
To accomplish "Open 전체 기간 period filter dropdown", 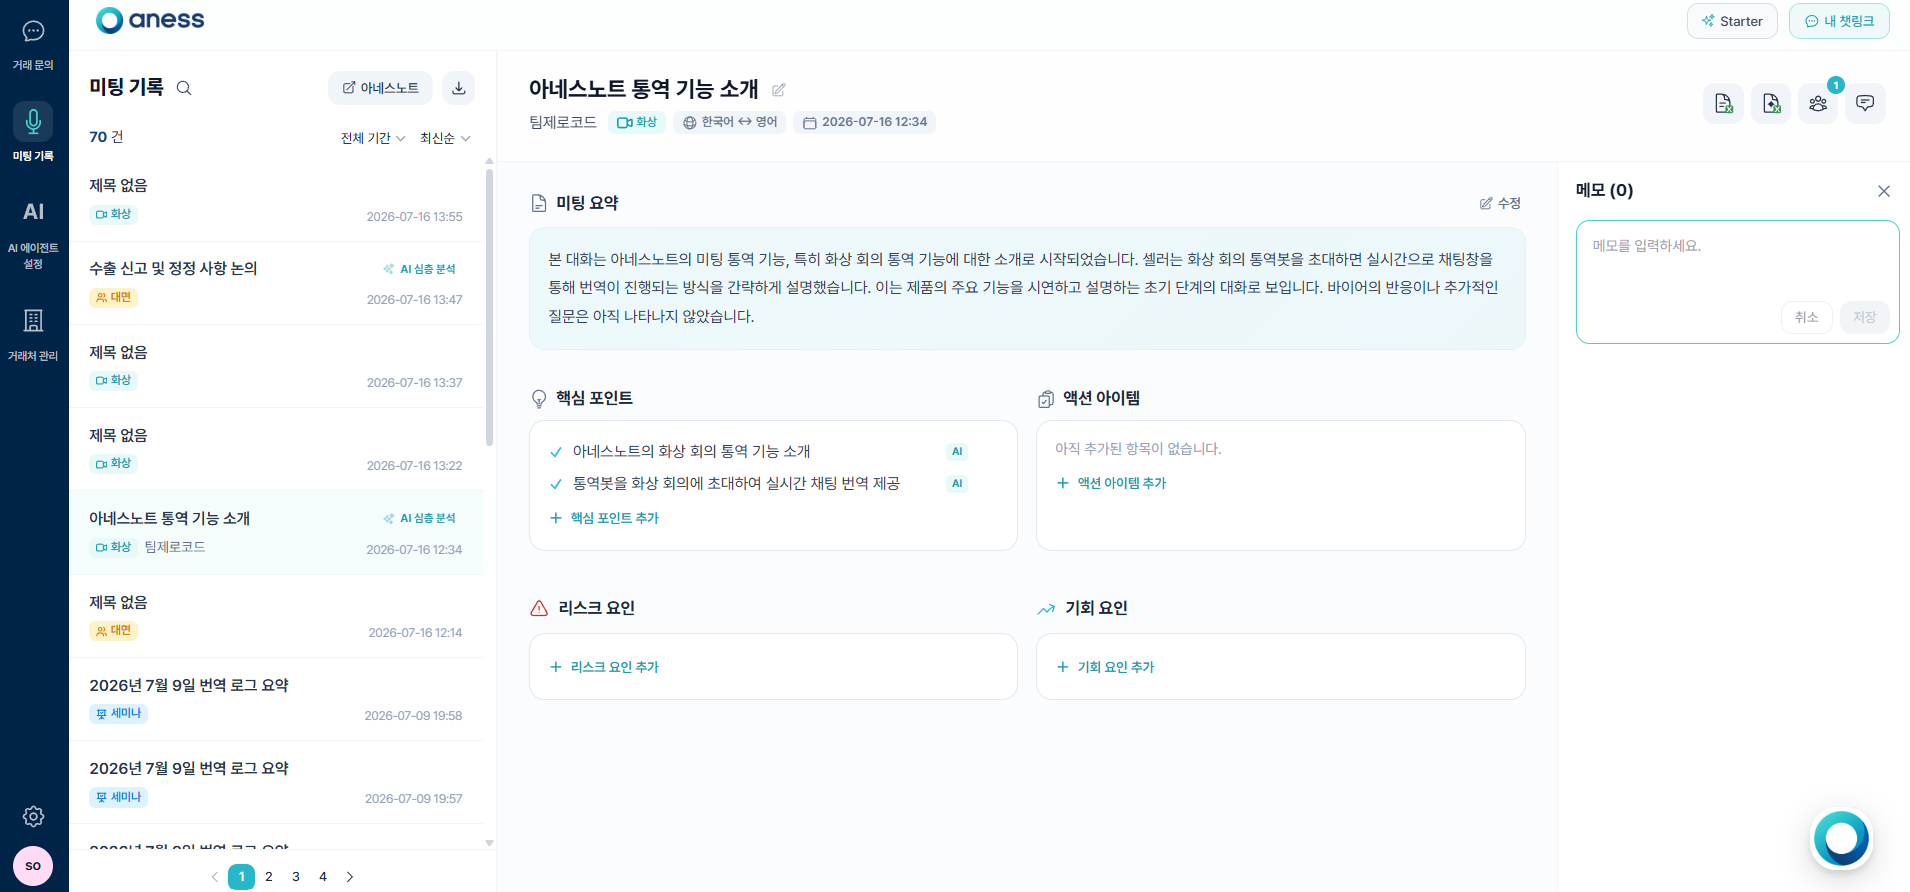I will pos(373,138).
